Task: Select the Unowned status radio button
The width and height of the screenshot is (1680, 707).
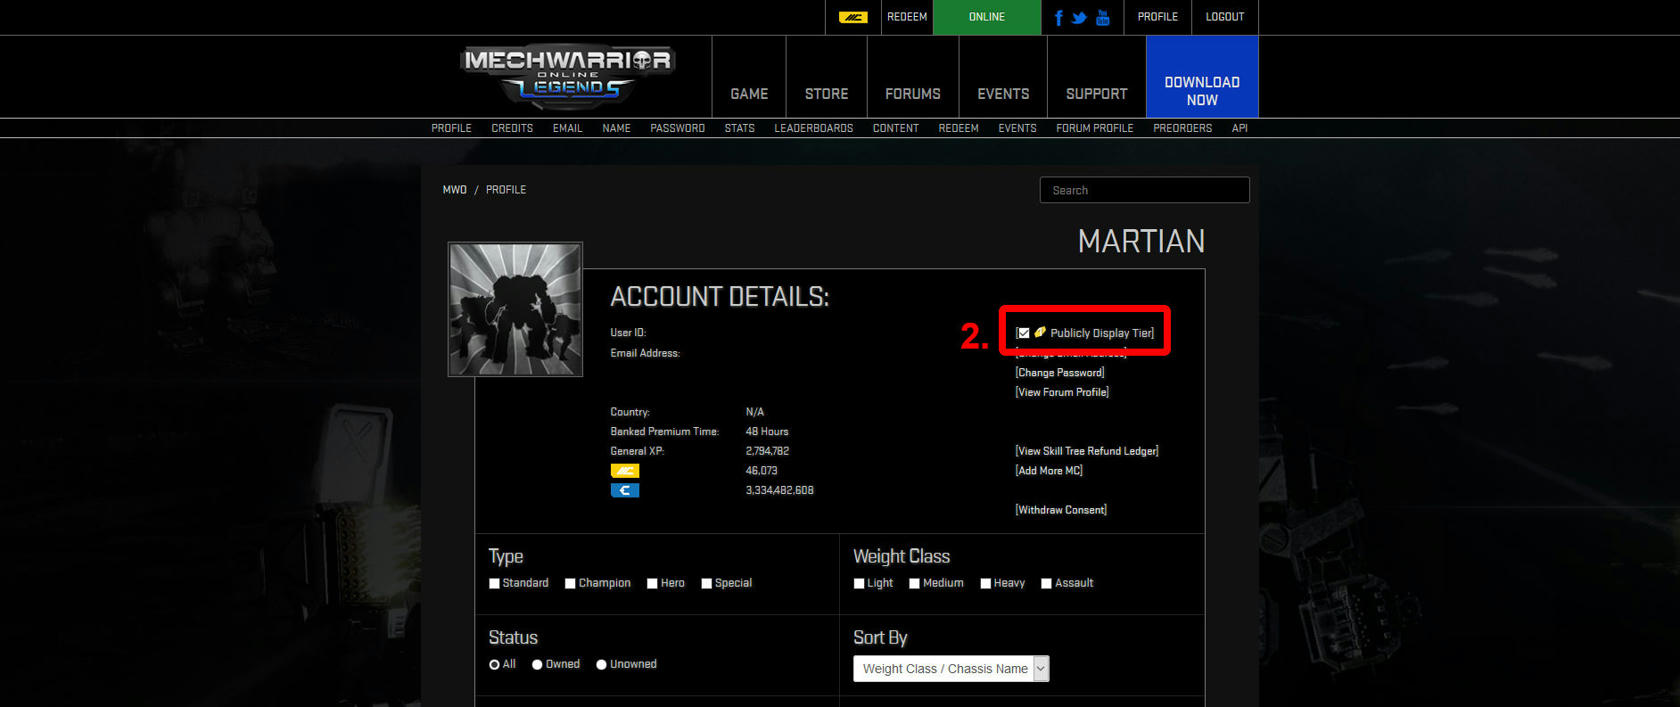Action: [x=601, y=664]
